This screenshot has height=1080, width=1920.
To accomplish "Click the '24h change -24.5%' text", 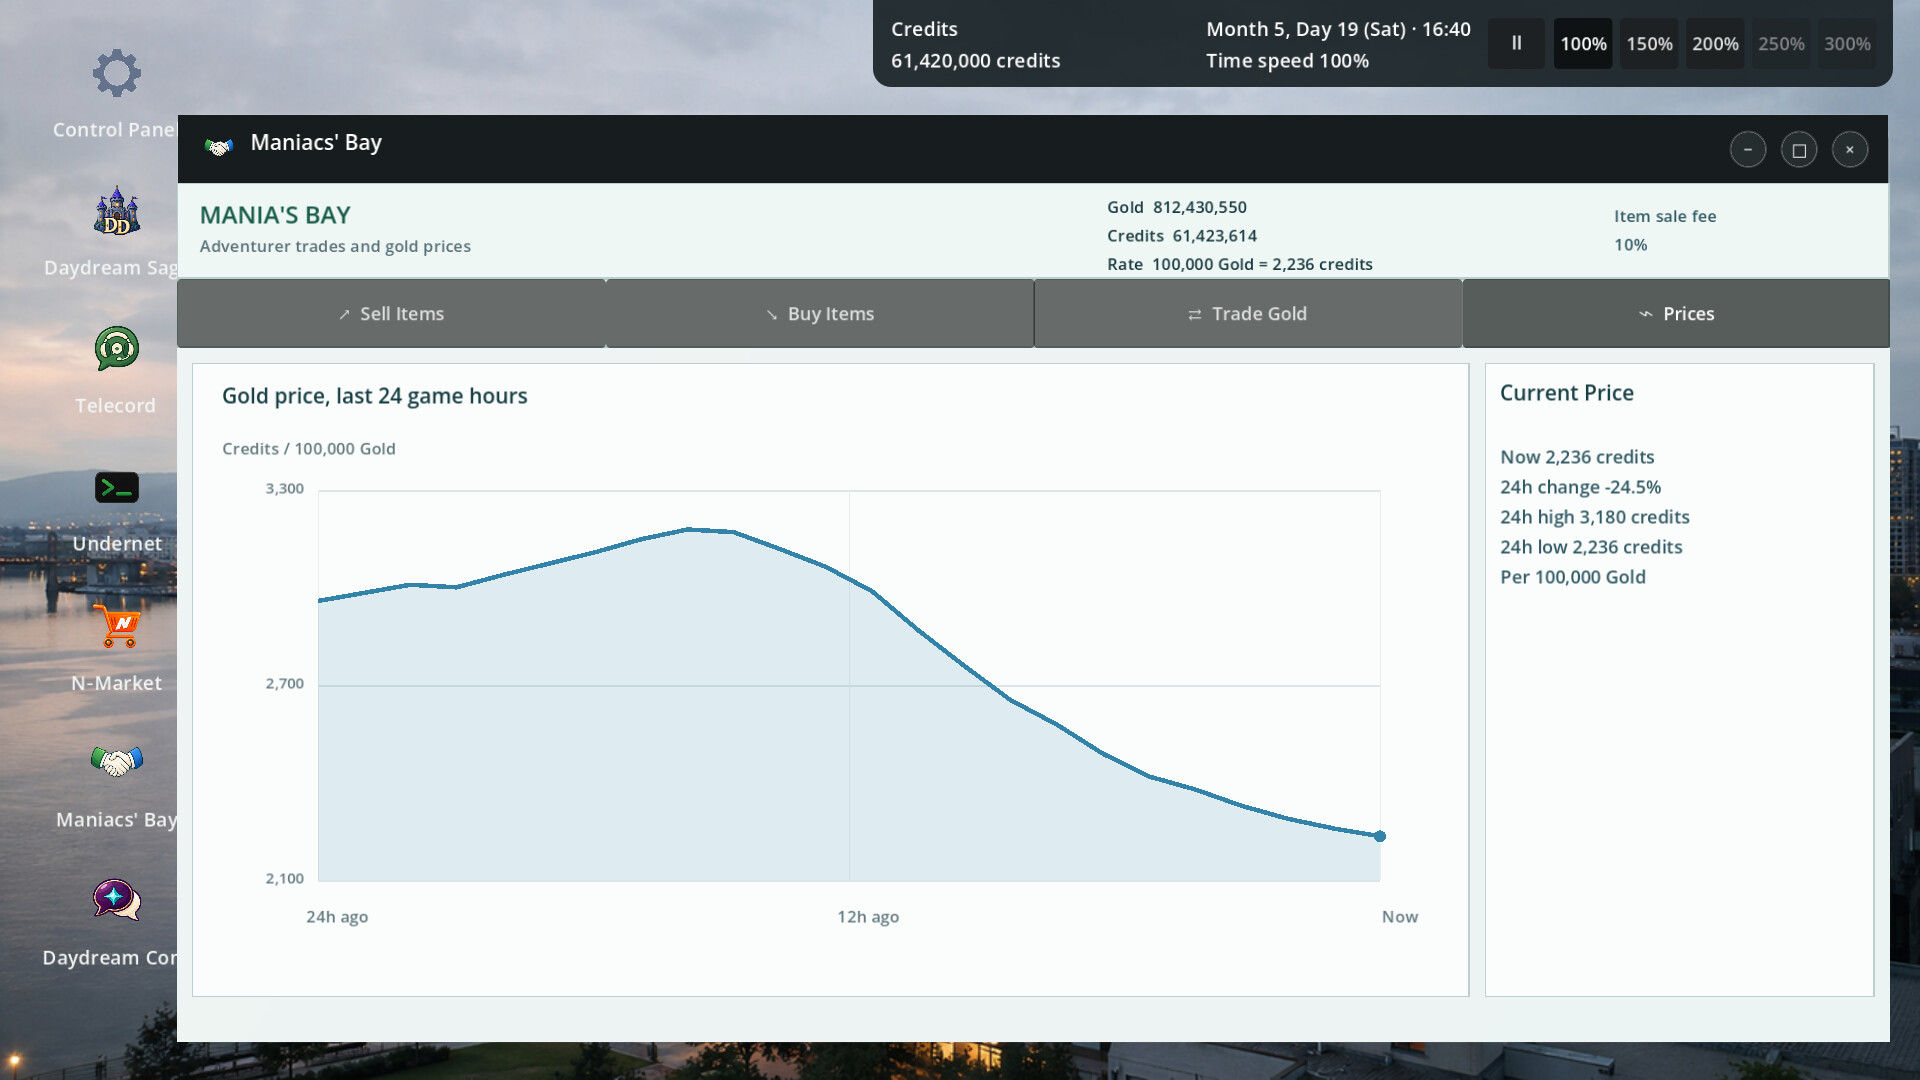I will click(1580, 487).
